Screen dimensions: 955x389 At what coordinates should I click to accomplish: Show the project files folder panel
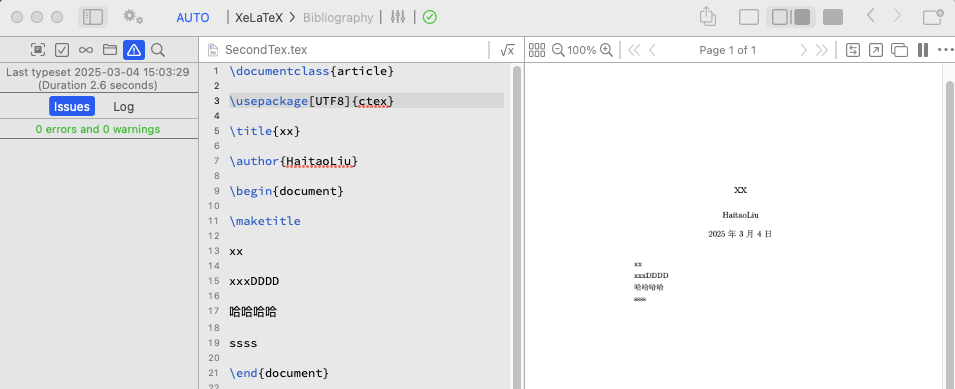[x=110, y=50]
